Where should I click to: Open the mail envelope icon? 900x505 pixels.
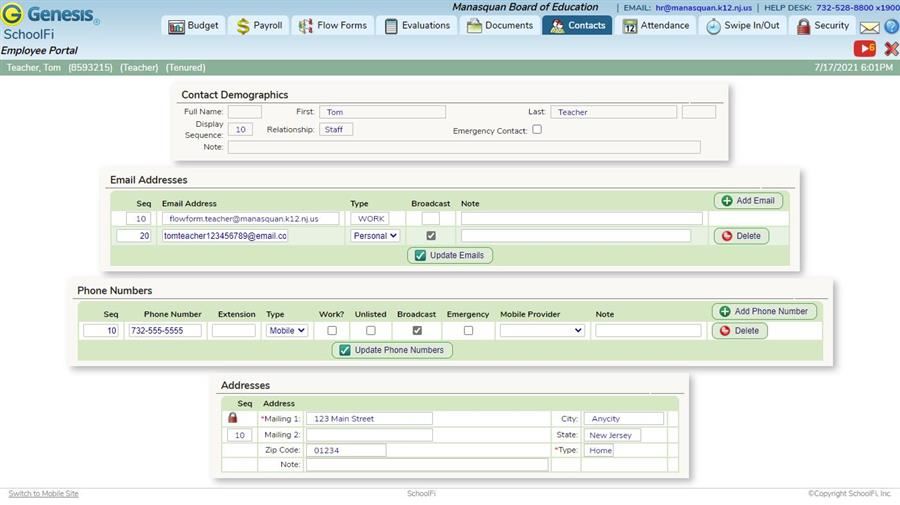[x=870, y=27]
